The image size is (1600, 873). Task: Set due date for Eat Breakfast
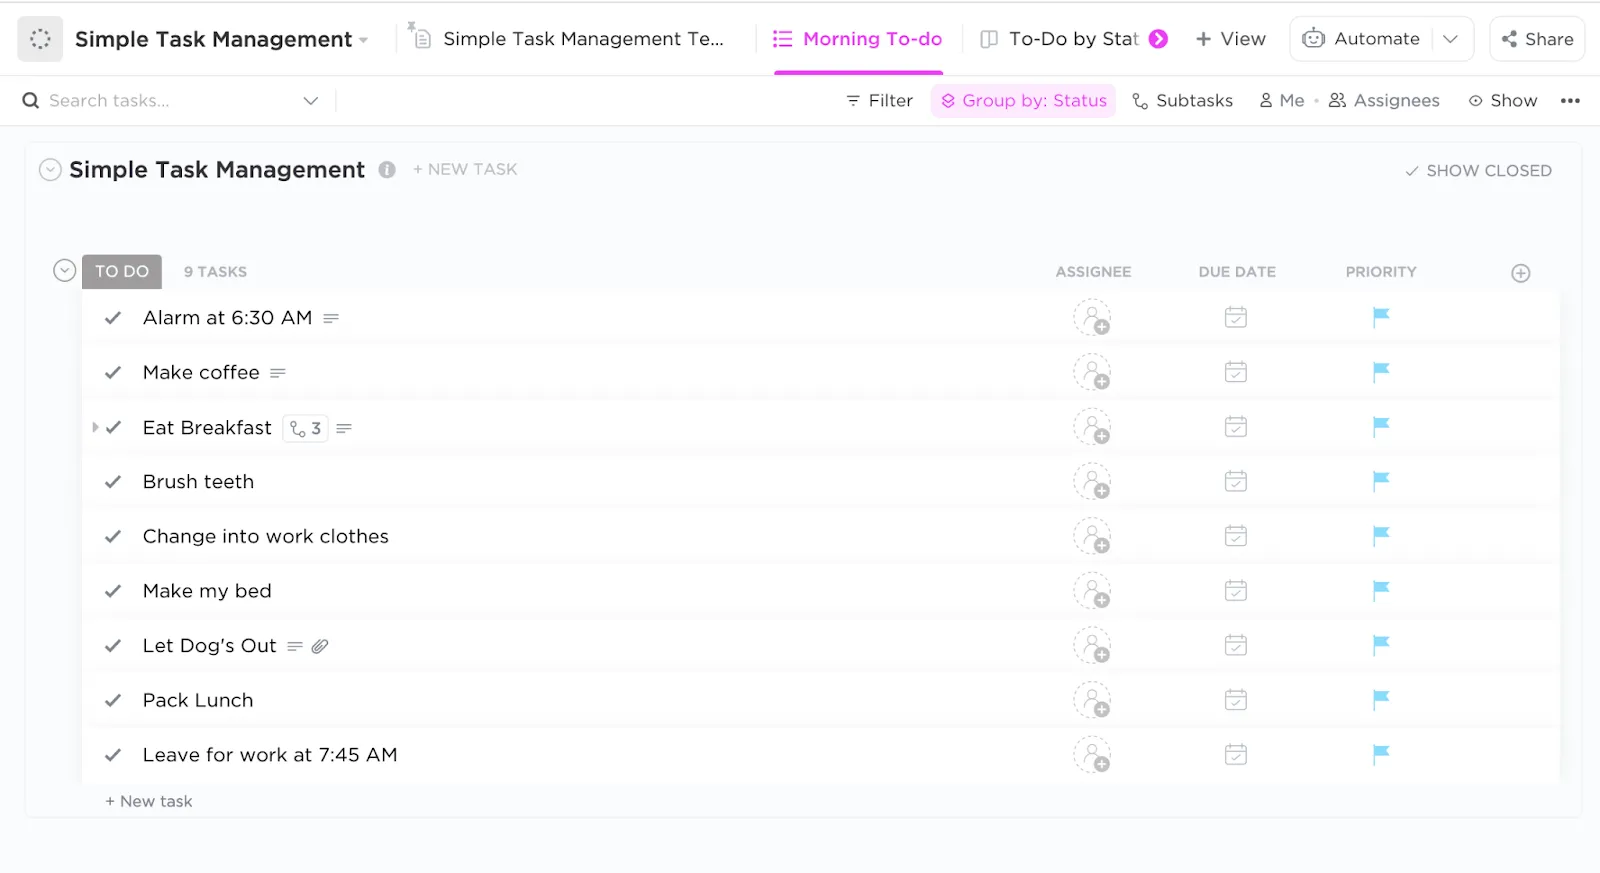click(1236, 427)
